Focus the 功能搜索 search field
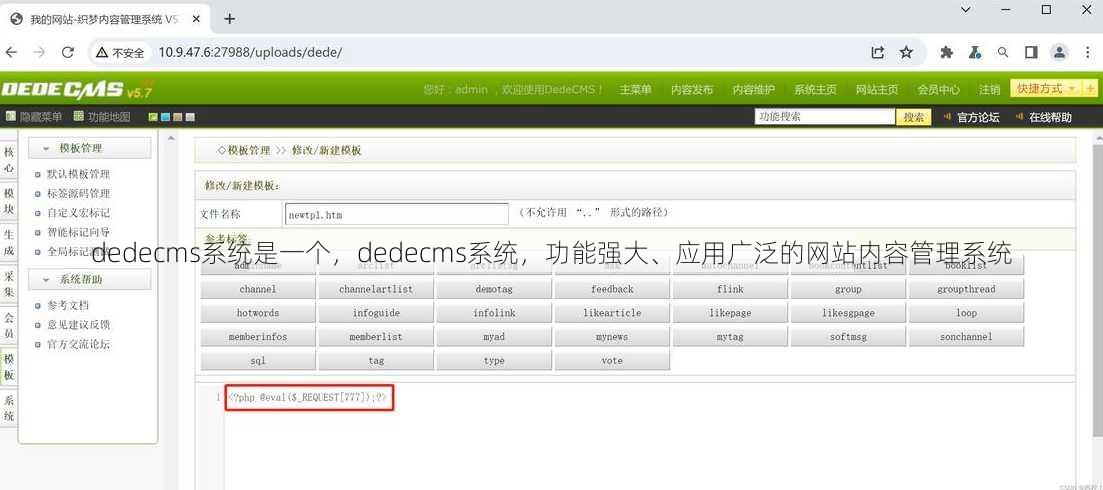 824,117
